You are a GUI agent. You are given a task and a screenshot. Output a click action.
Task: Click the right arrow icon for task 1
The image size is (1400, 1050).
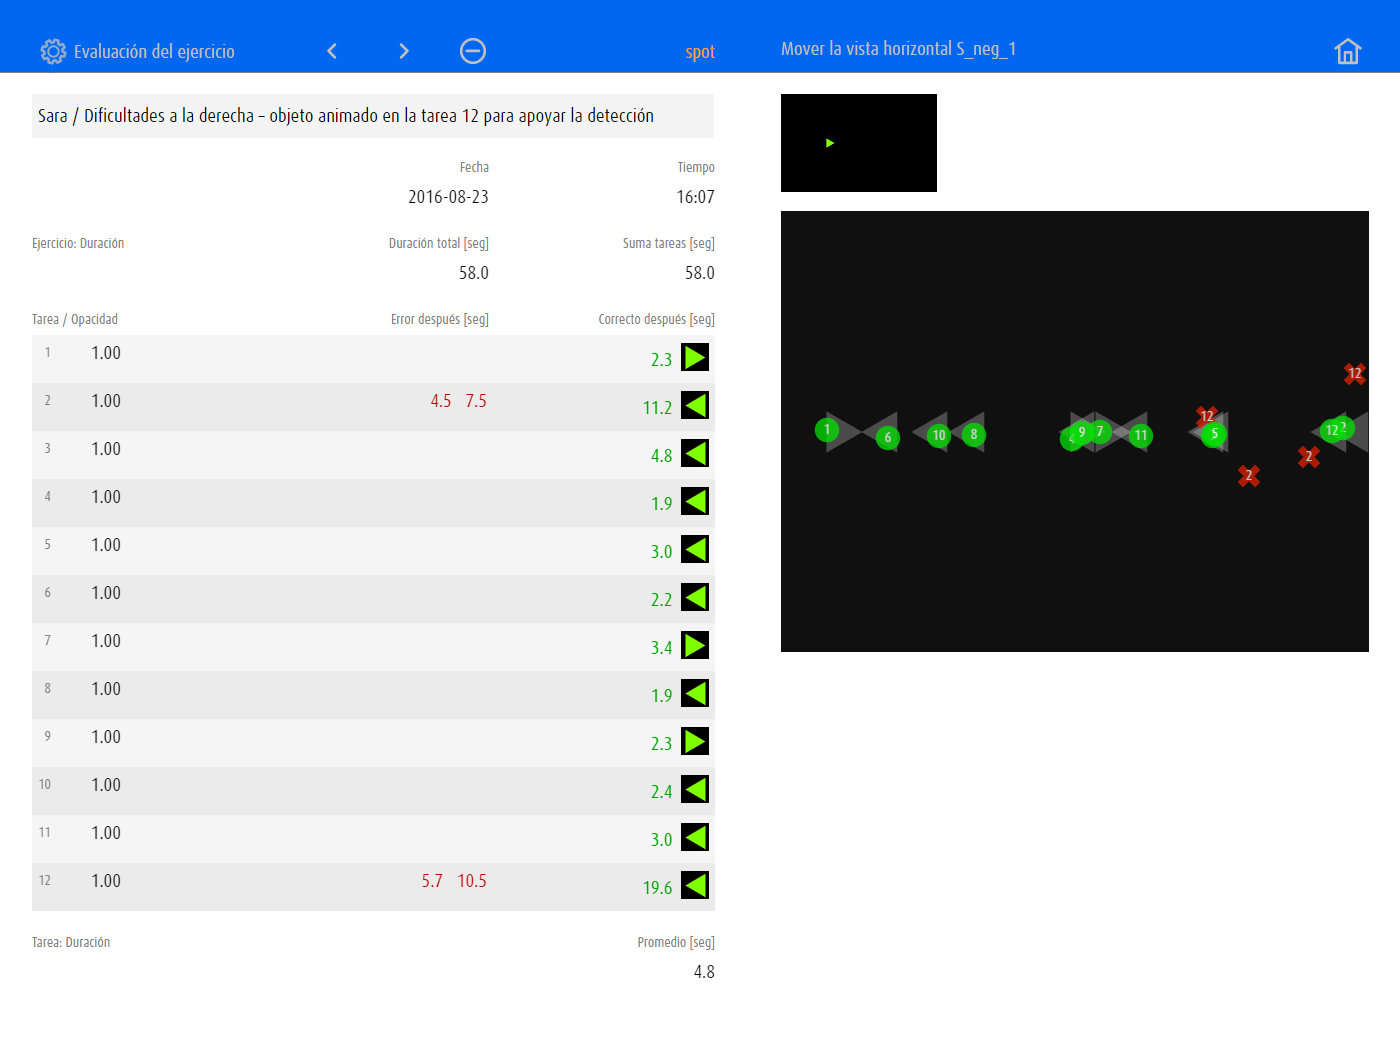click(x=695, y=357)
